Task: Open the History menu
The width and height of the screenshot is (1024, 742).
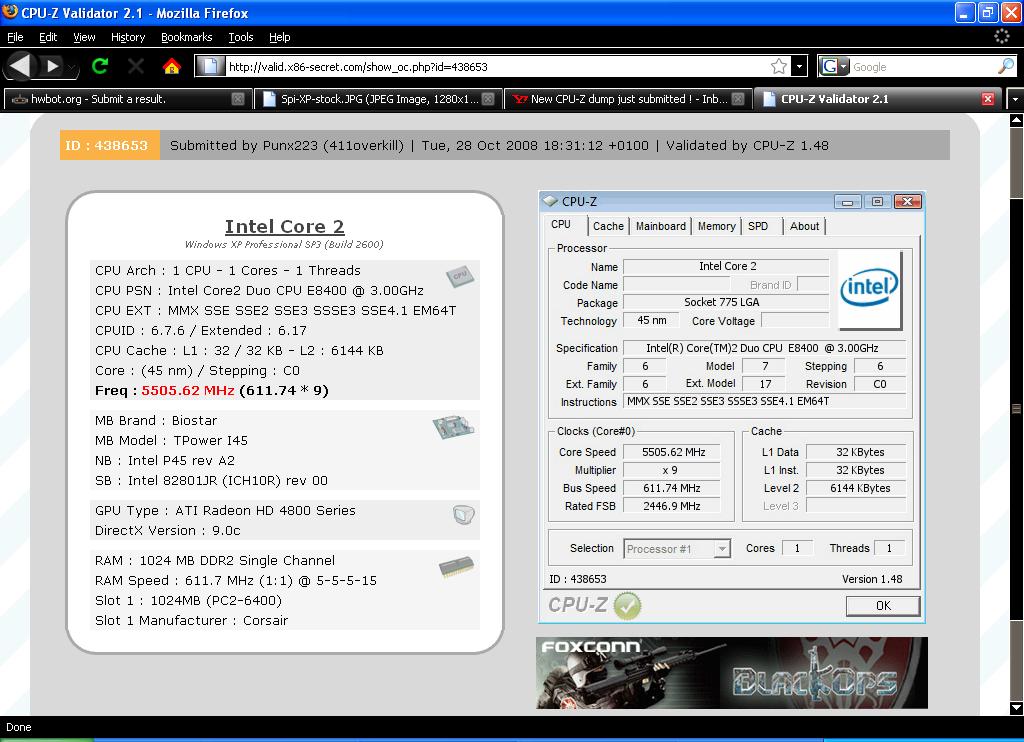Action: click(x=128, y=37)
